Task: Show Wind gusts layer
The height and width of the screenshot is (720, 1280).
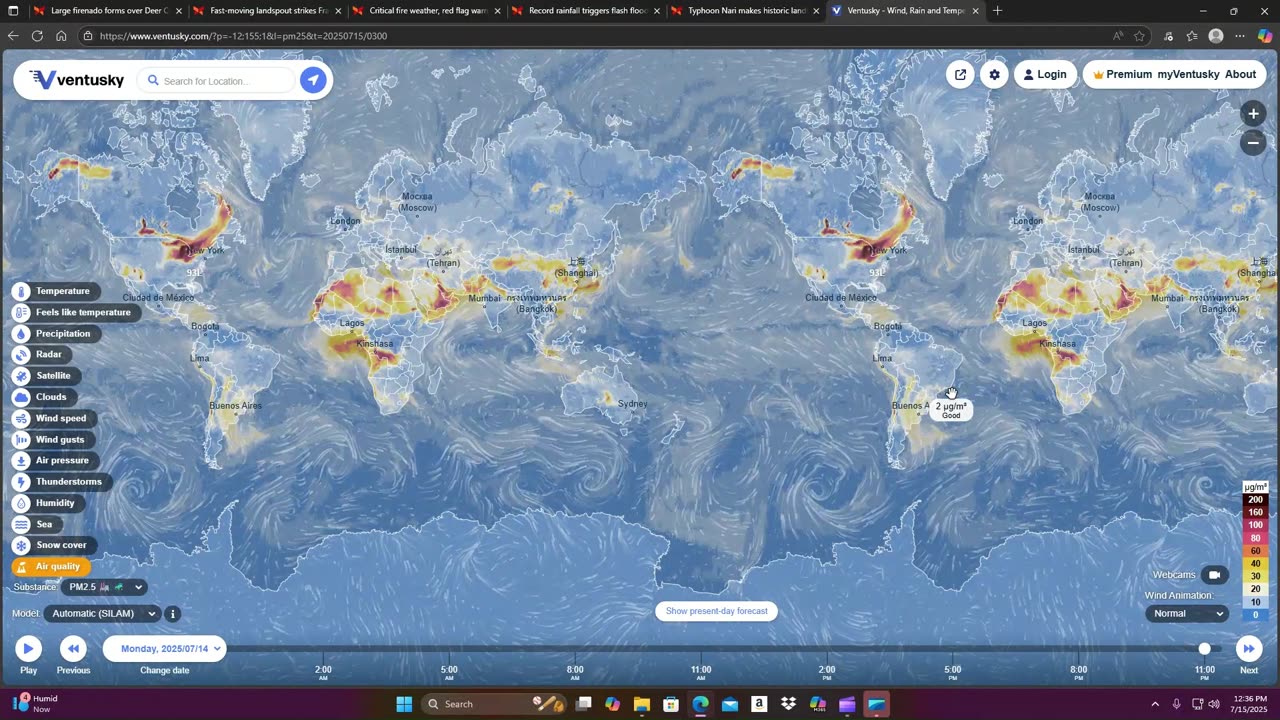Action: click(51, 439)
